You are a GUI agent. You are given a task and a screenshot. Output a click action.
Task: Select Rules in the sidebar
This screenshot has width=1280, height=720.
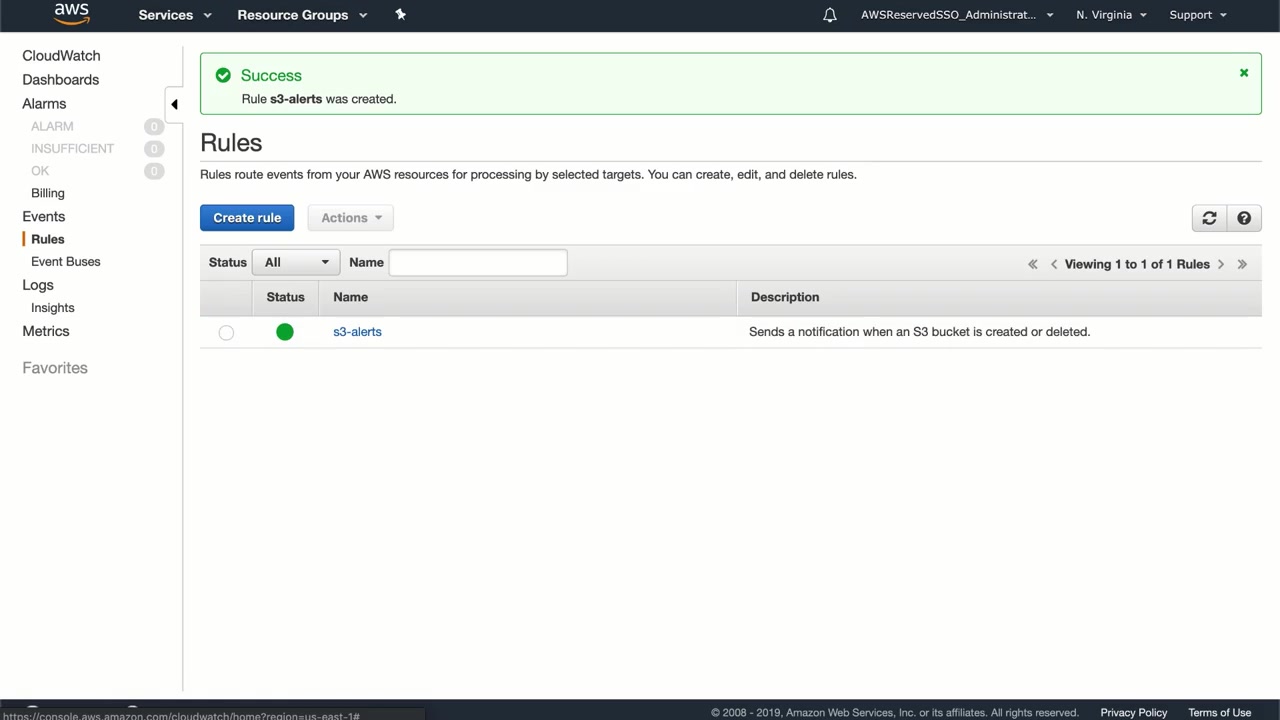pyautogui.click(x=48, y=240)
